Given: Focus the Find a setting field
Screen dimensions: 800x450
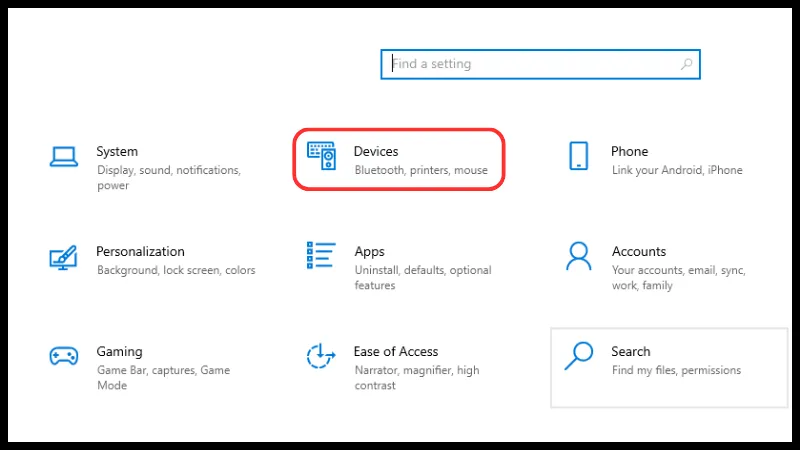Looking at the screenshot, I should coord(530,64).
